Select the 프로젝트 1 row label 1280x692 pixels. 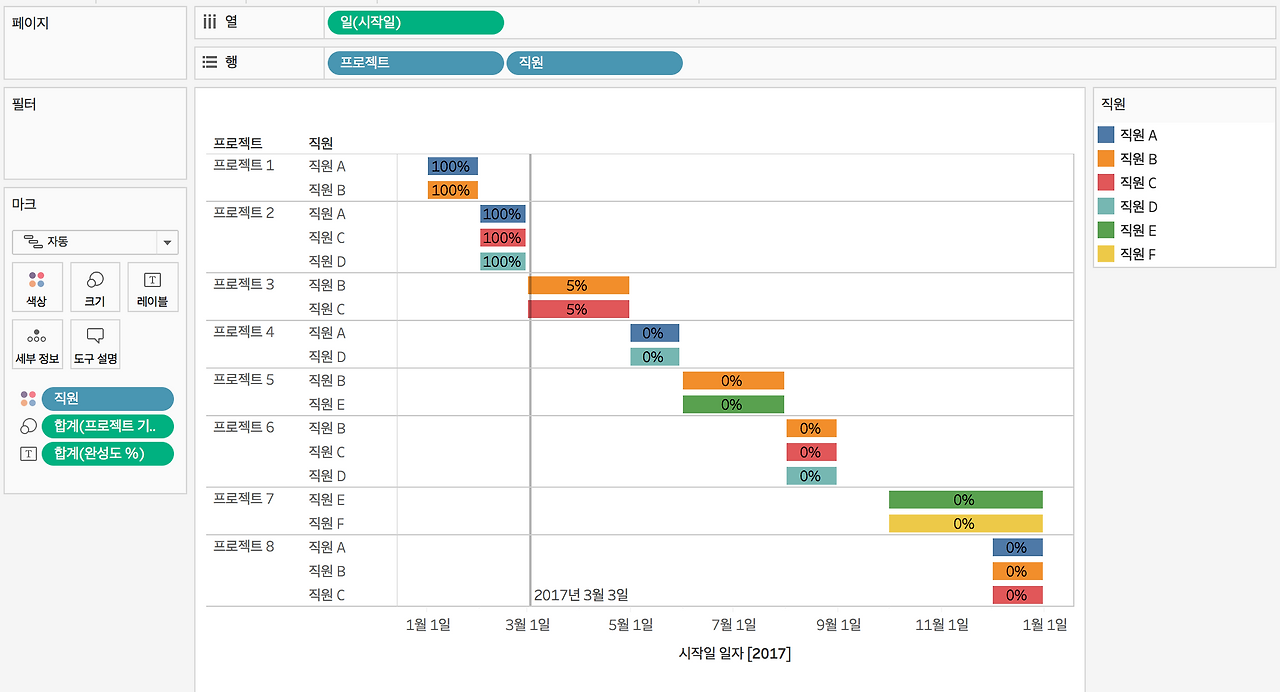coord(244,165)
